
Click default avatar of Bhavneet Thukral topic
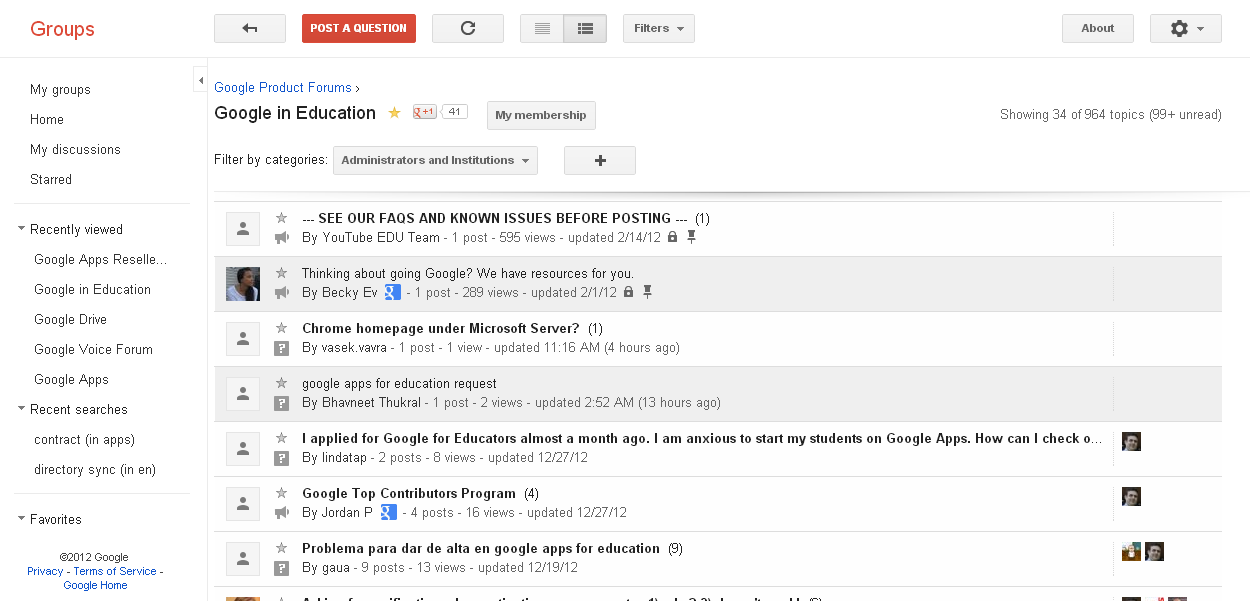tap(243, 394)
